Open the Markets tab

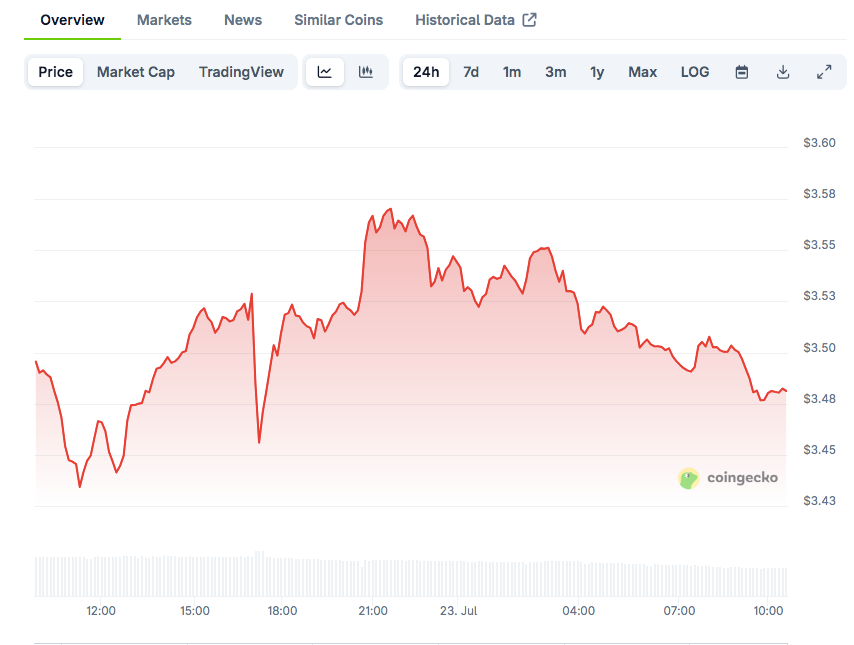pos(164,20)
